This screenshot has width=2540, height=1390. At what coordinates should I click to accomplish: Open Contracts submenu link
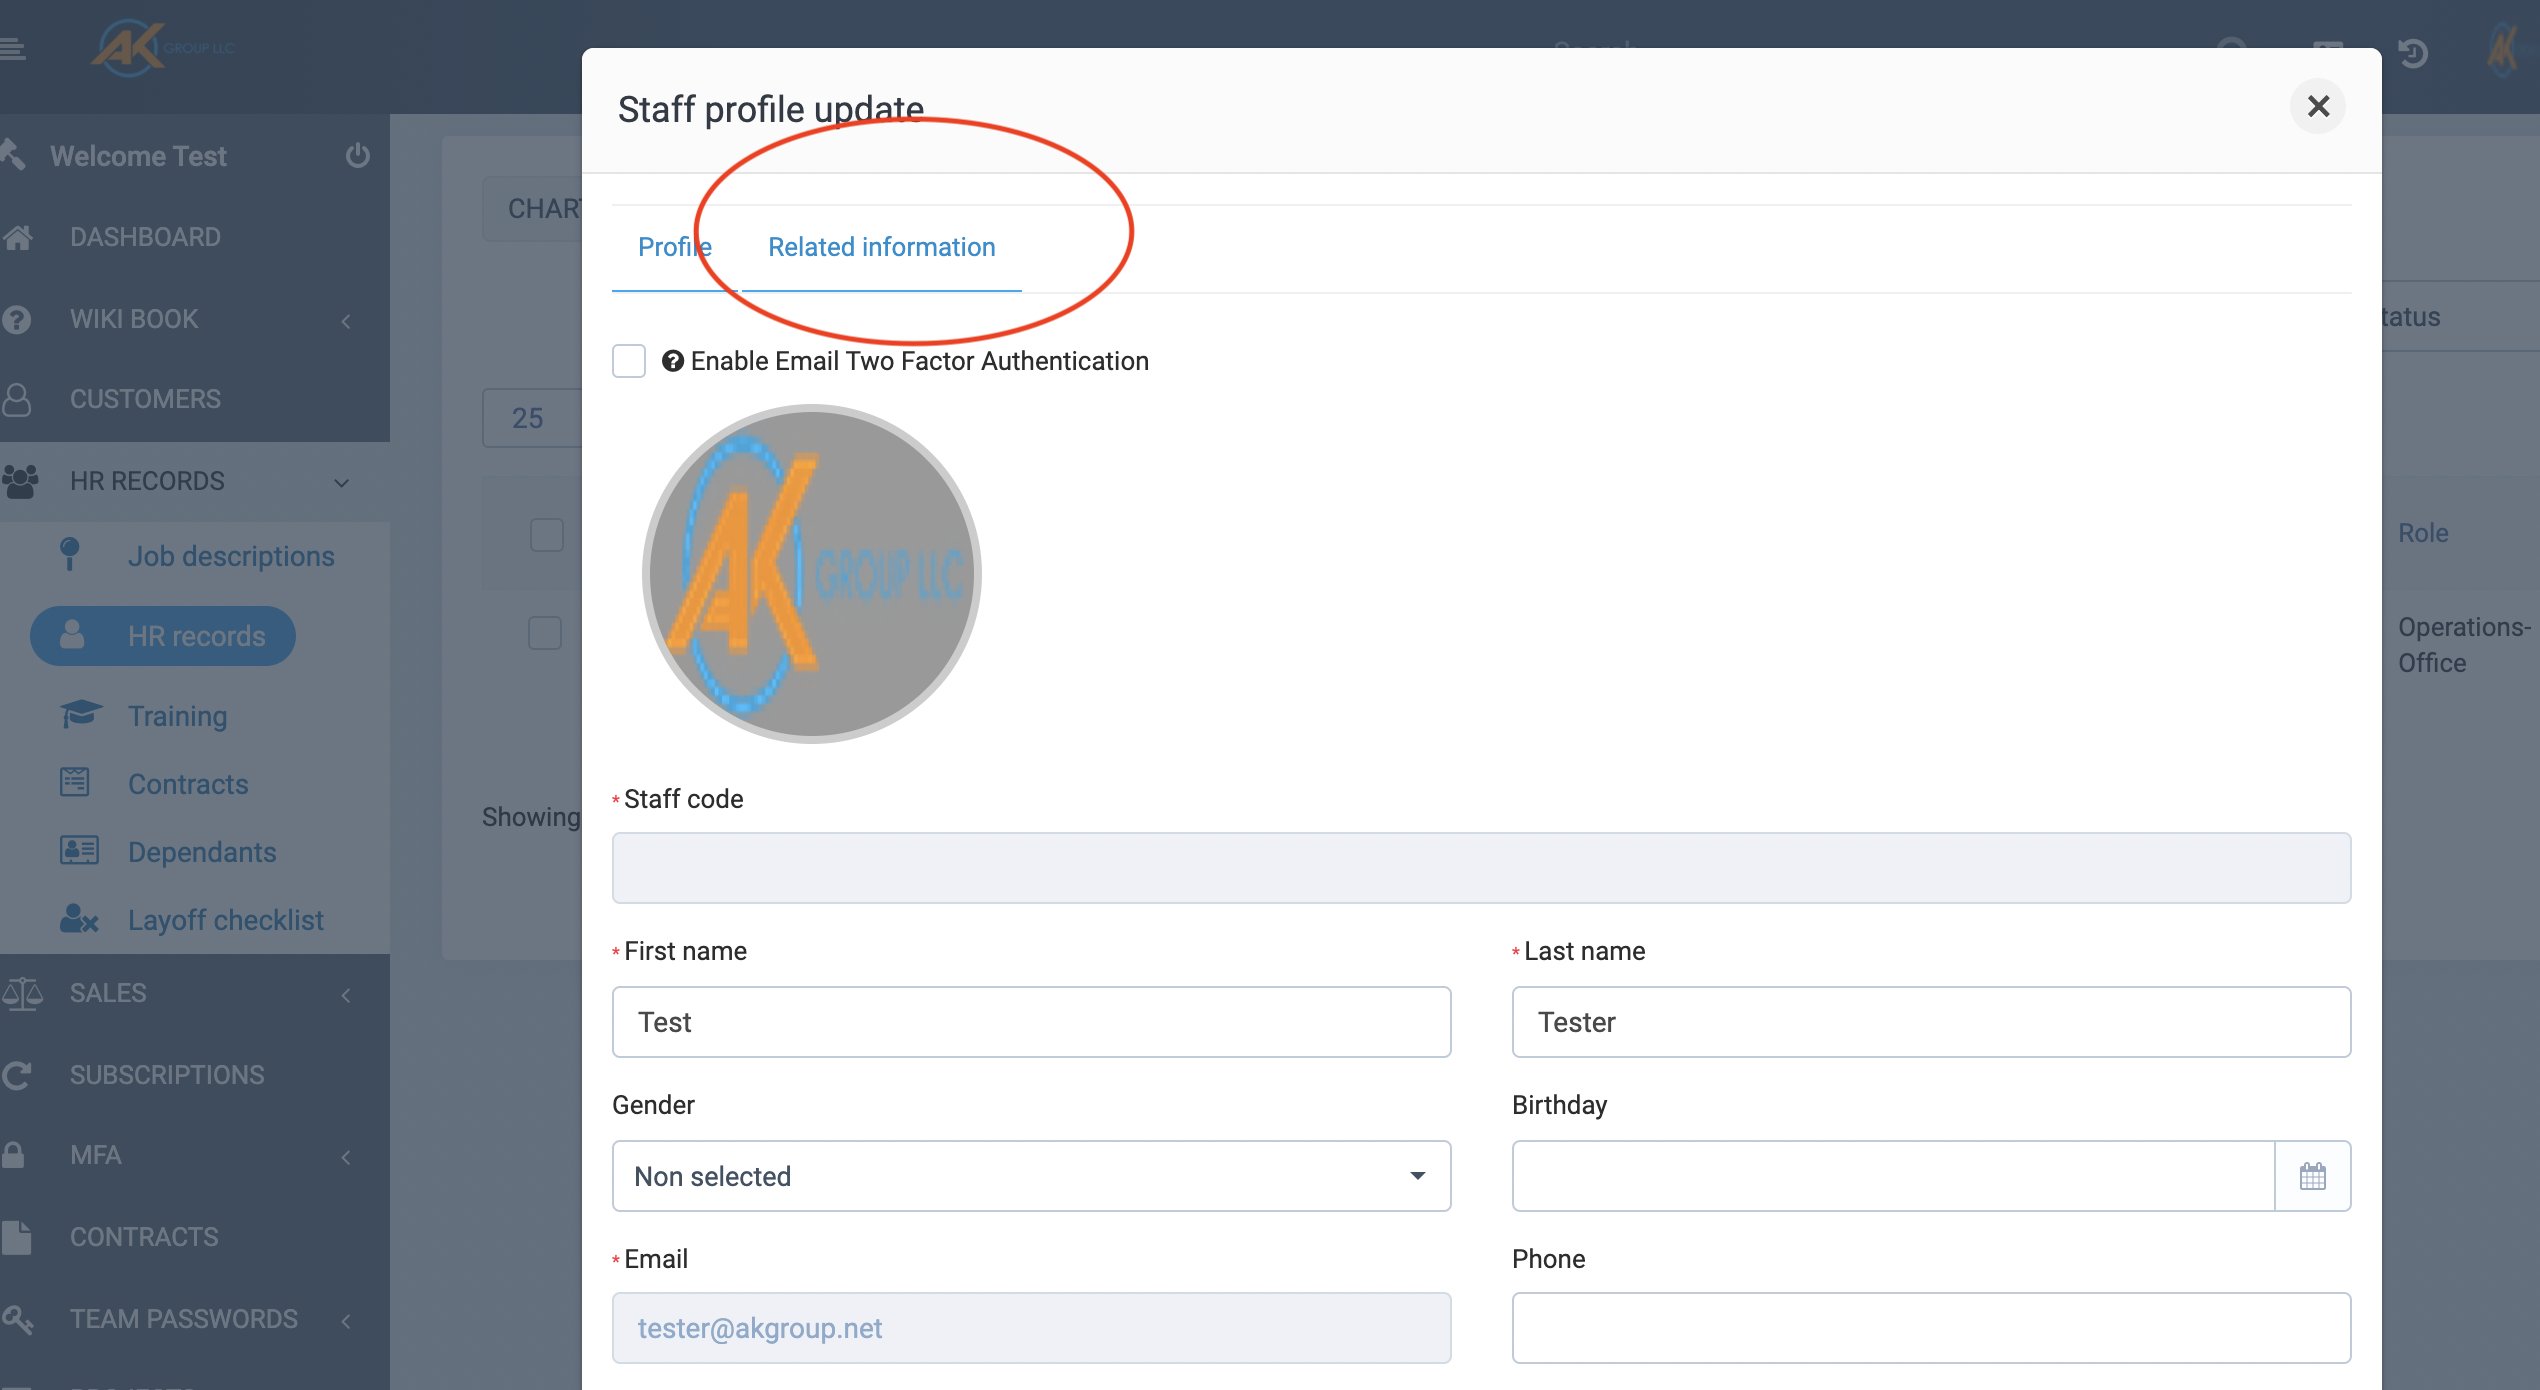click(x=188, y=784)
